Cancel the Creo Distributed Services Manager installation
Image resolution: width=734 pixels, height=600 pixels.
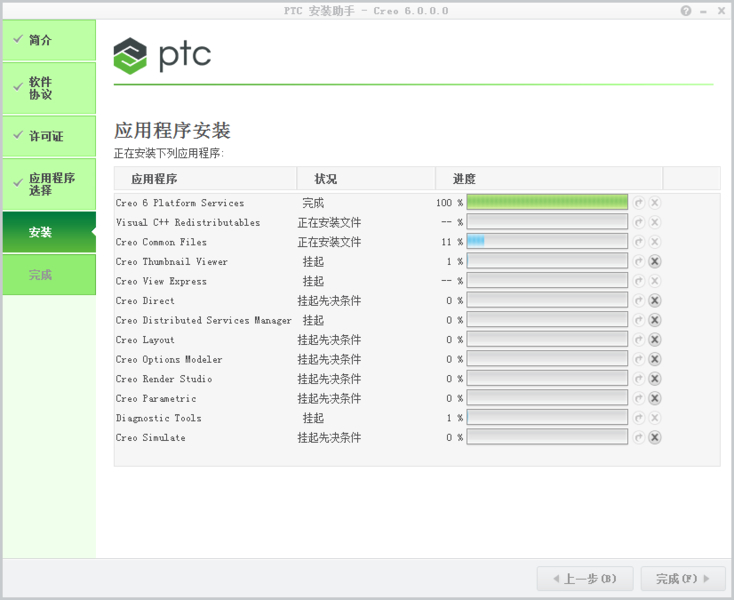pyautogui.click(x=655, y=320)
